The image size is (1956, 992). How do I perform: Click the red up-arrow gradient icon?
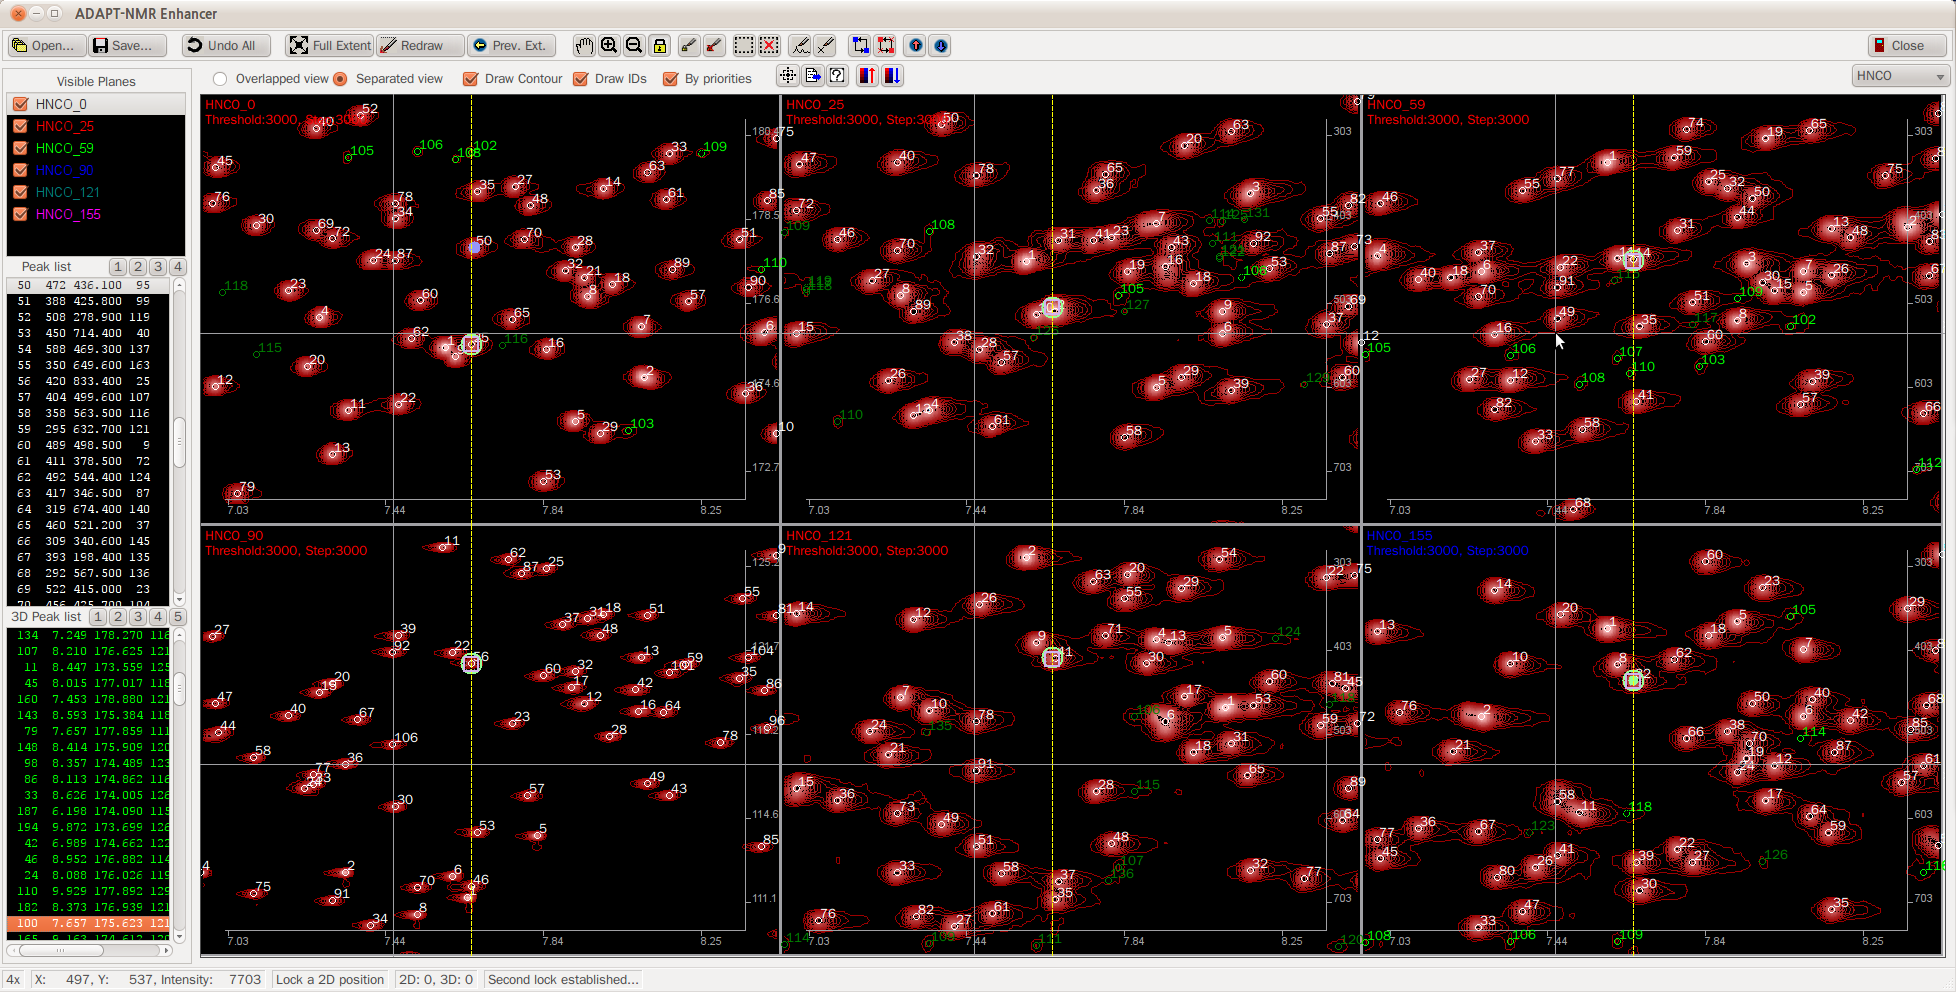coord(867,76)
